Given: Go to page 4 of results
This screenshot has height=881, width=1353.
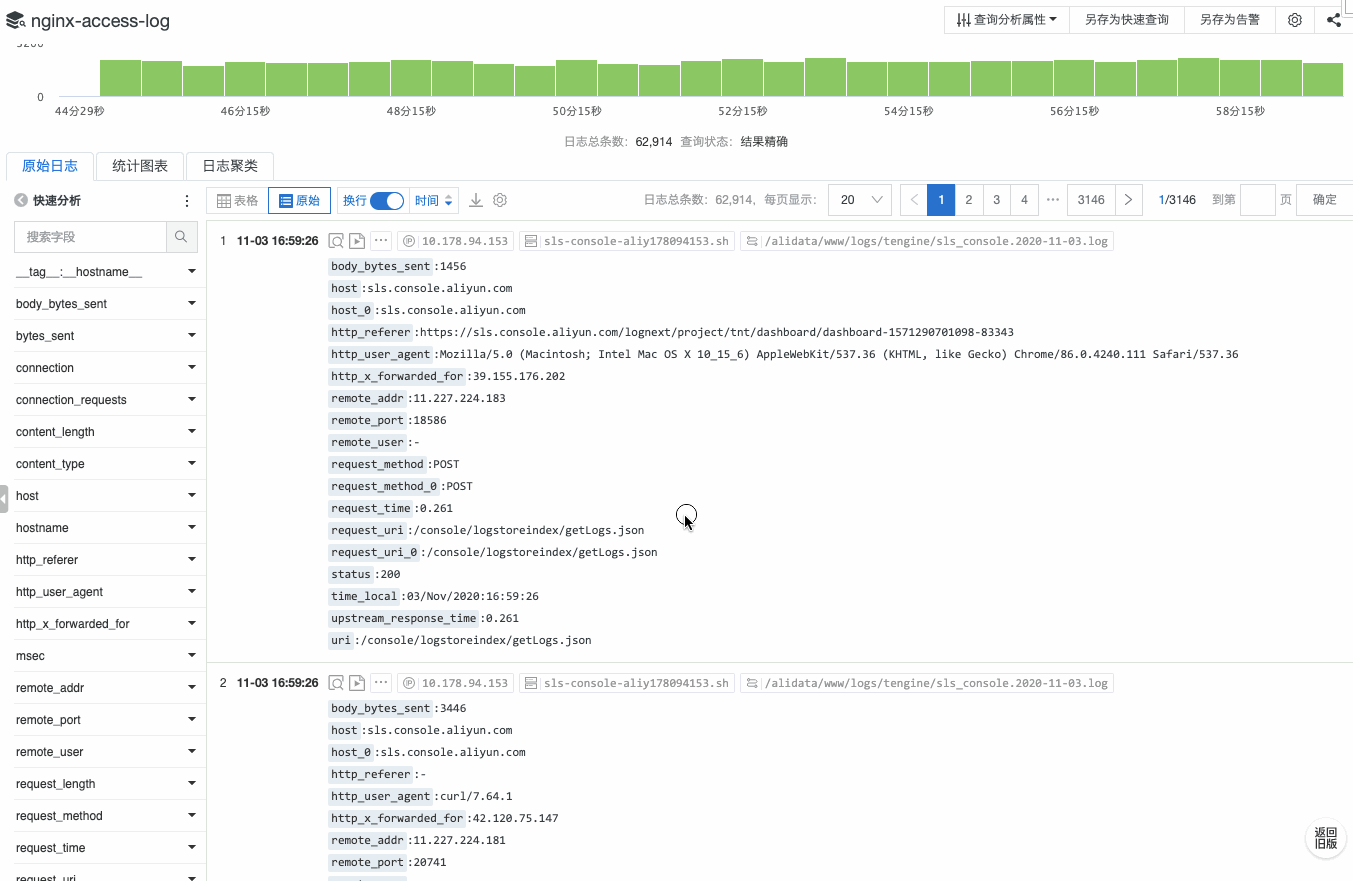Looking at the screenshot, I should coord(1024,200).
